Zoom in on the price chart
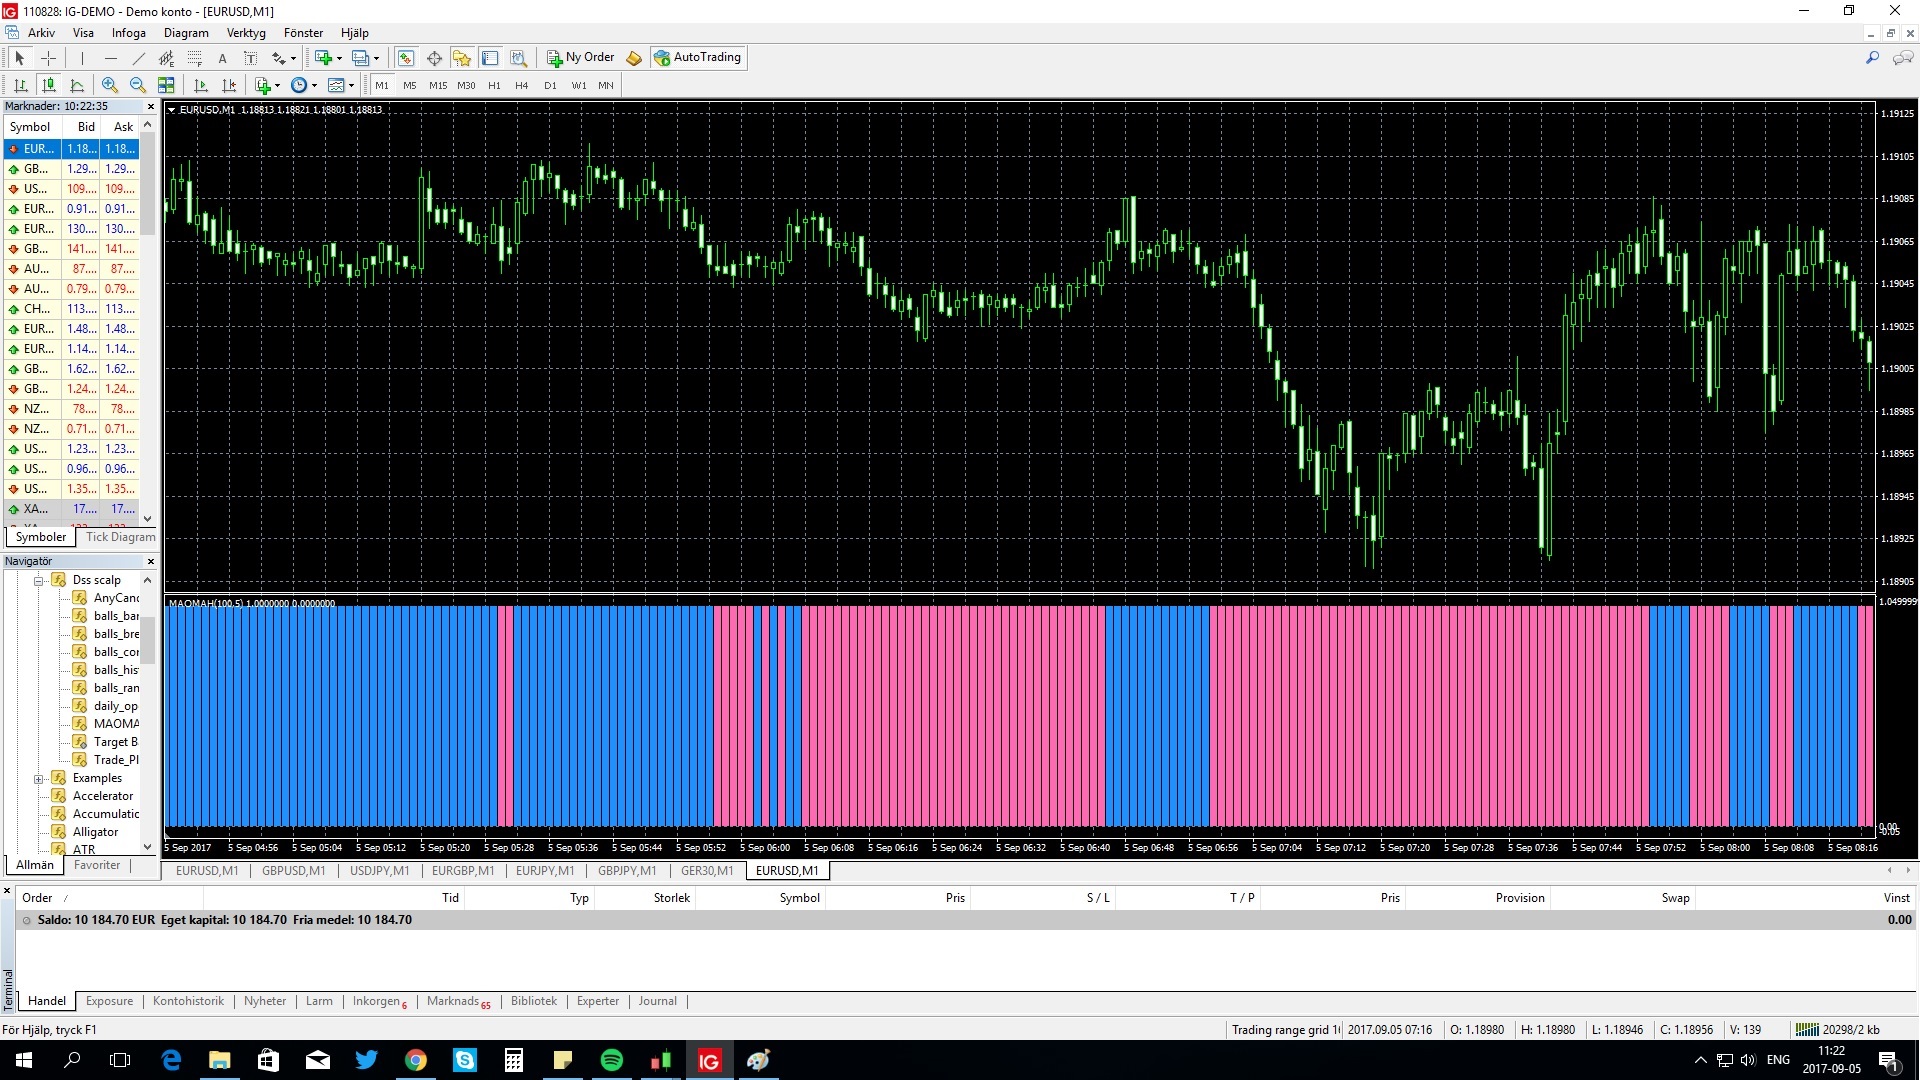 point(108,85)
